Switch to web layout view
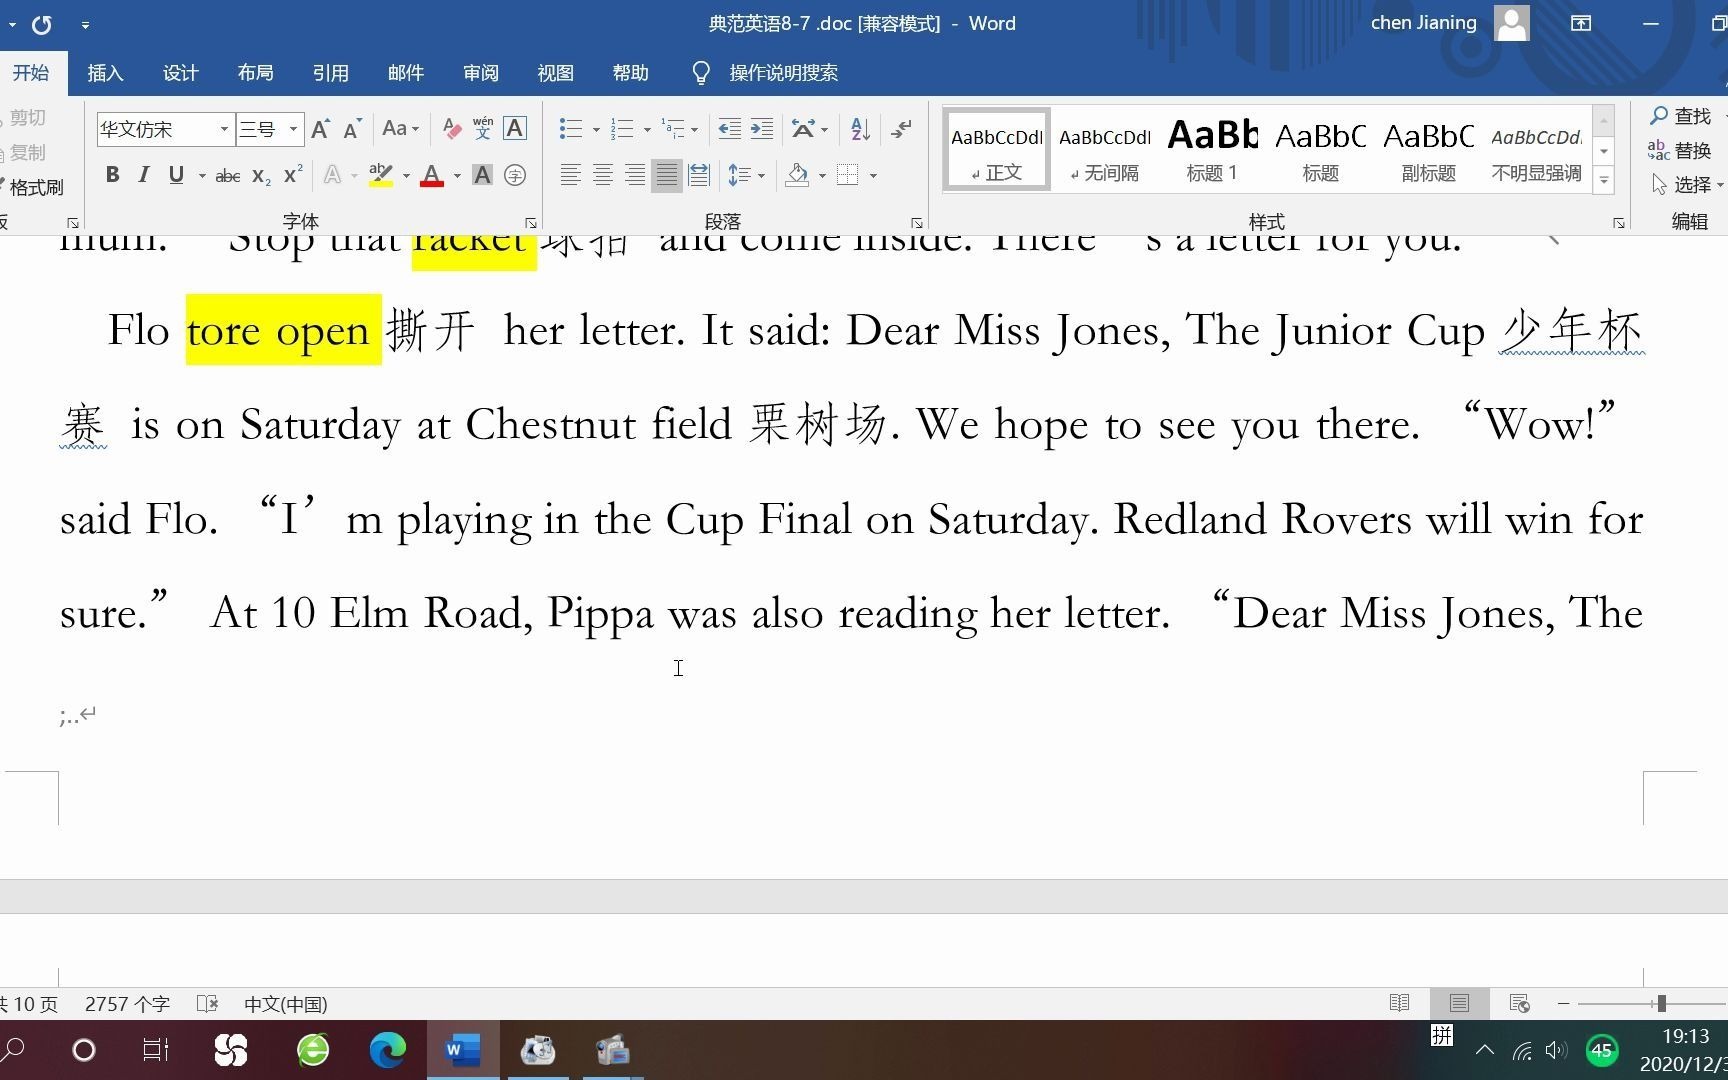 point(1519,1003)
